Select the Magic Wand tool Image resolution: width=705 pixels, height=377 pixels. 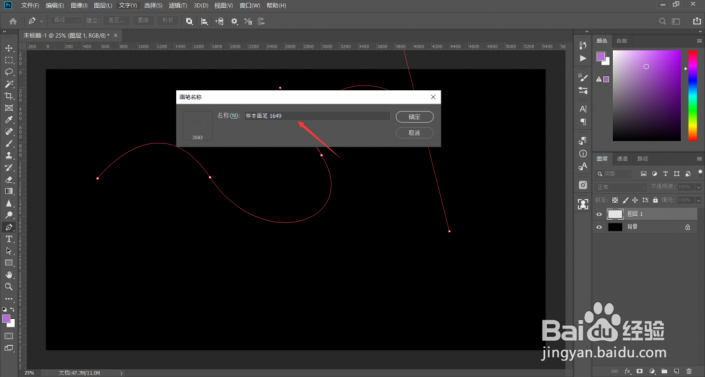(9, 84)
